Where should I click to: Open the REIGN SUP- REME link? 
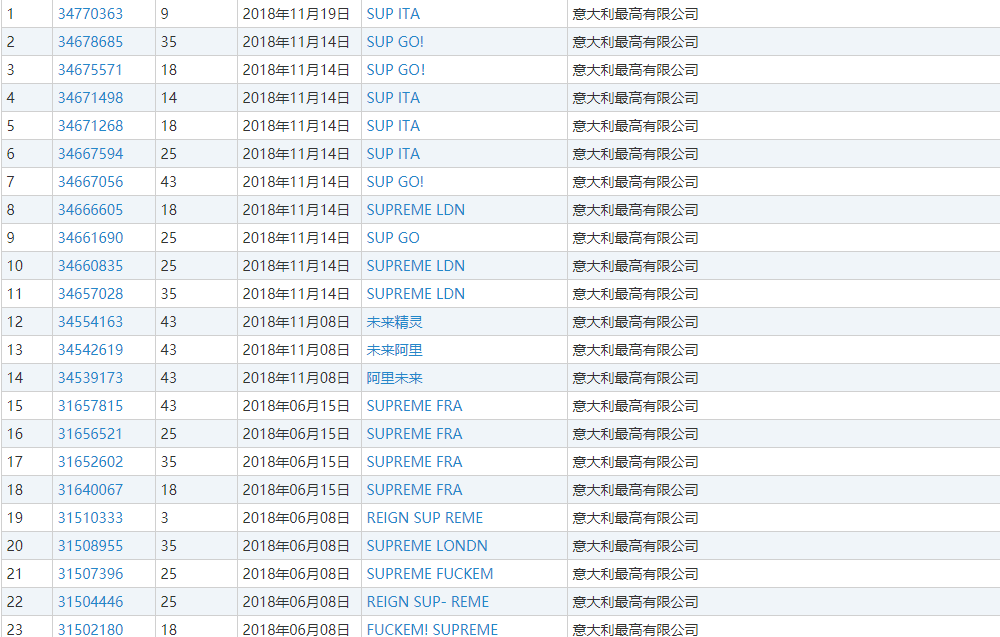click(427, 602)
